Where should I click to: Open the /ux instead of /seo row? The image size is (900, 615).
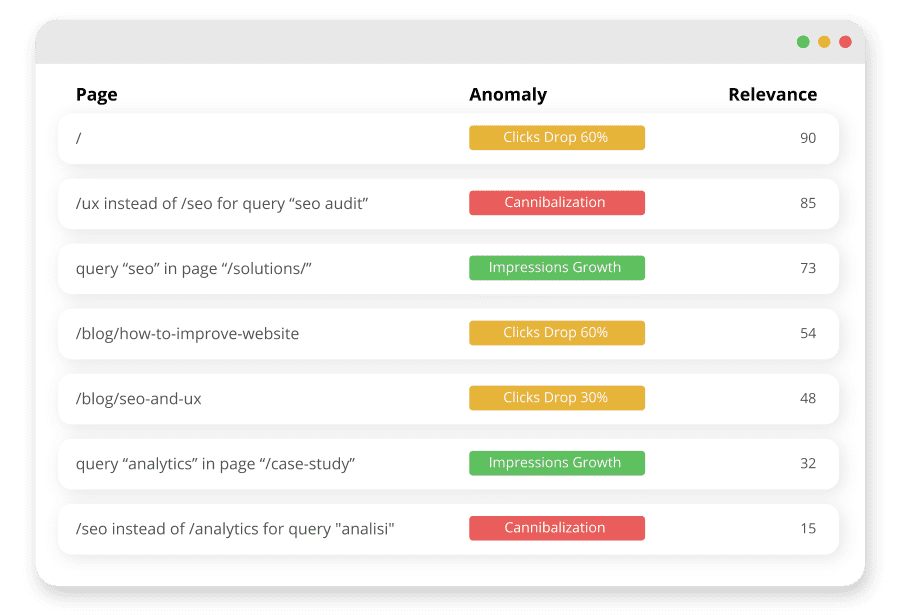point(448,203)
